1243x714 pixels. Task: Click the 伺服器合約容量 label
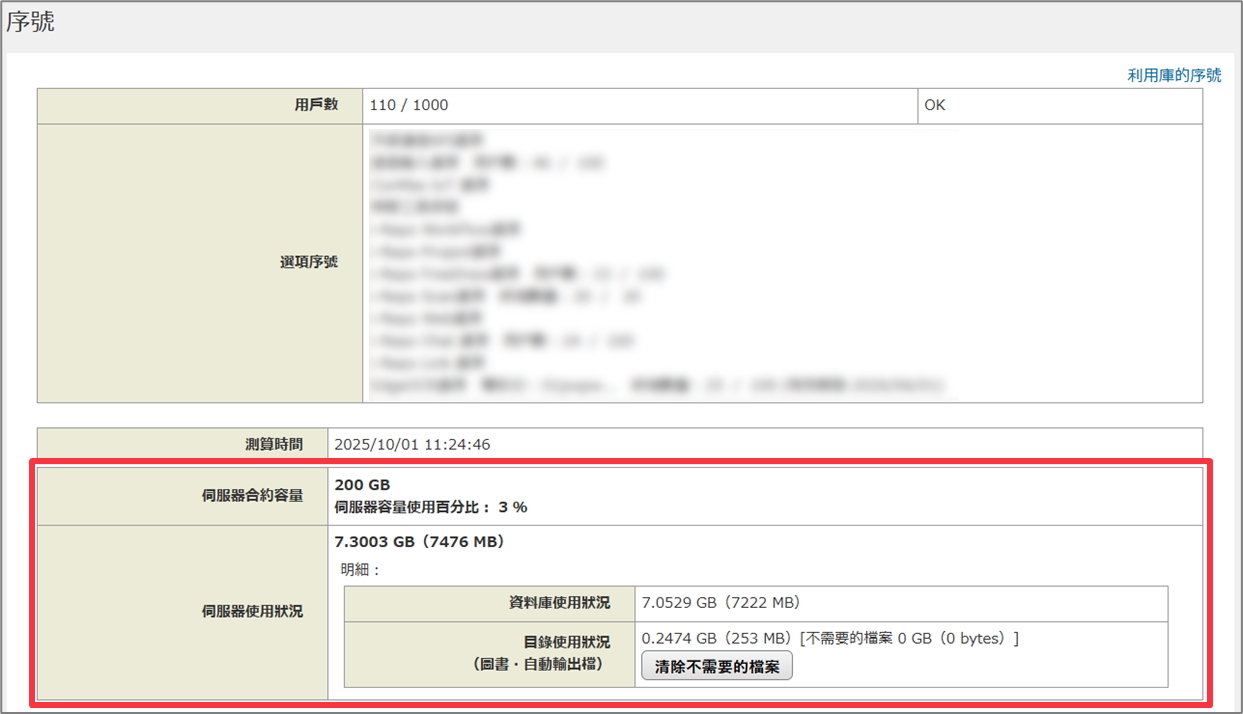[x=252, y=495]
